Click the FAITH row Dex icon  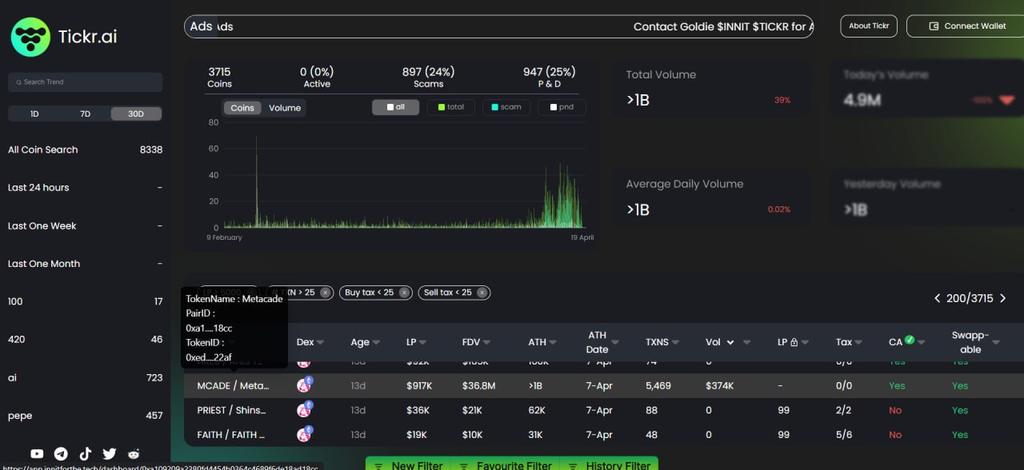(304, 434)
